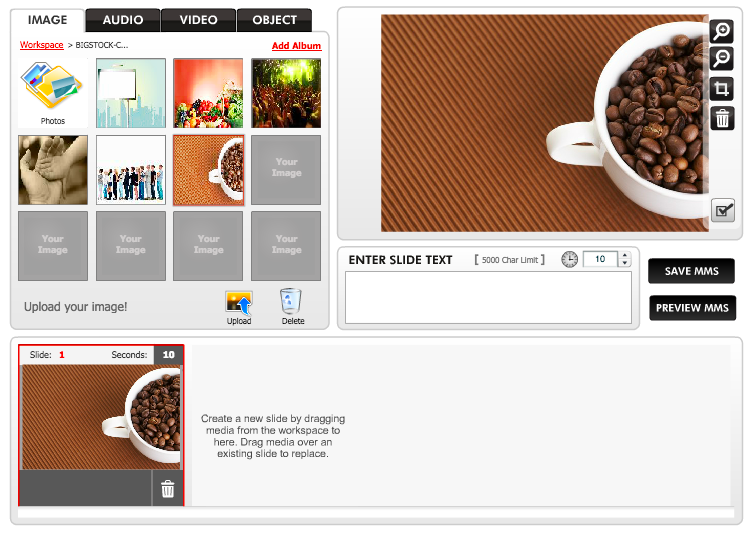The width and height of the screenshot is (752, 533).
Task: Click the horizontal scrollbar below slides
Action: coord(376,513)
